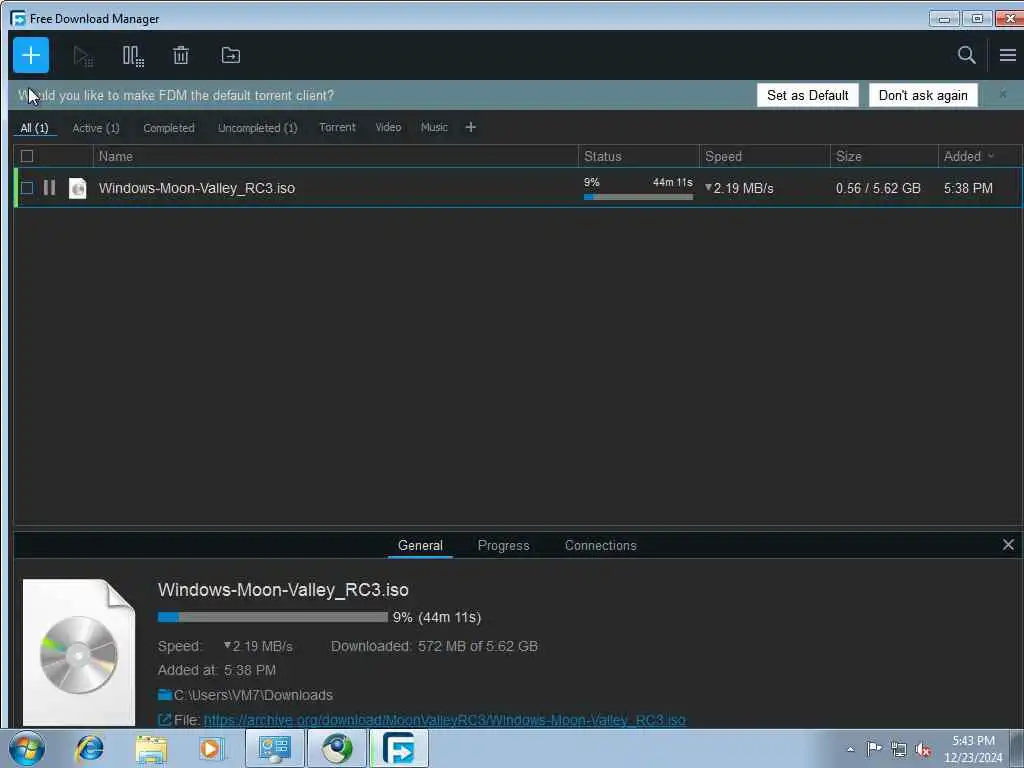Click the 5:38 PM added time cell
This screenshot has height=768, width=1024.
968,188
